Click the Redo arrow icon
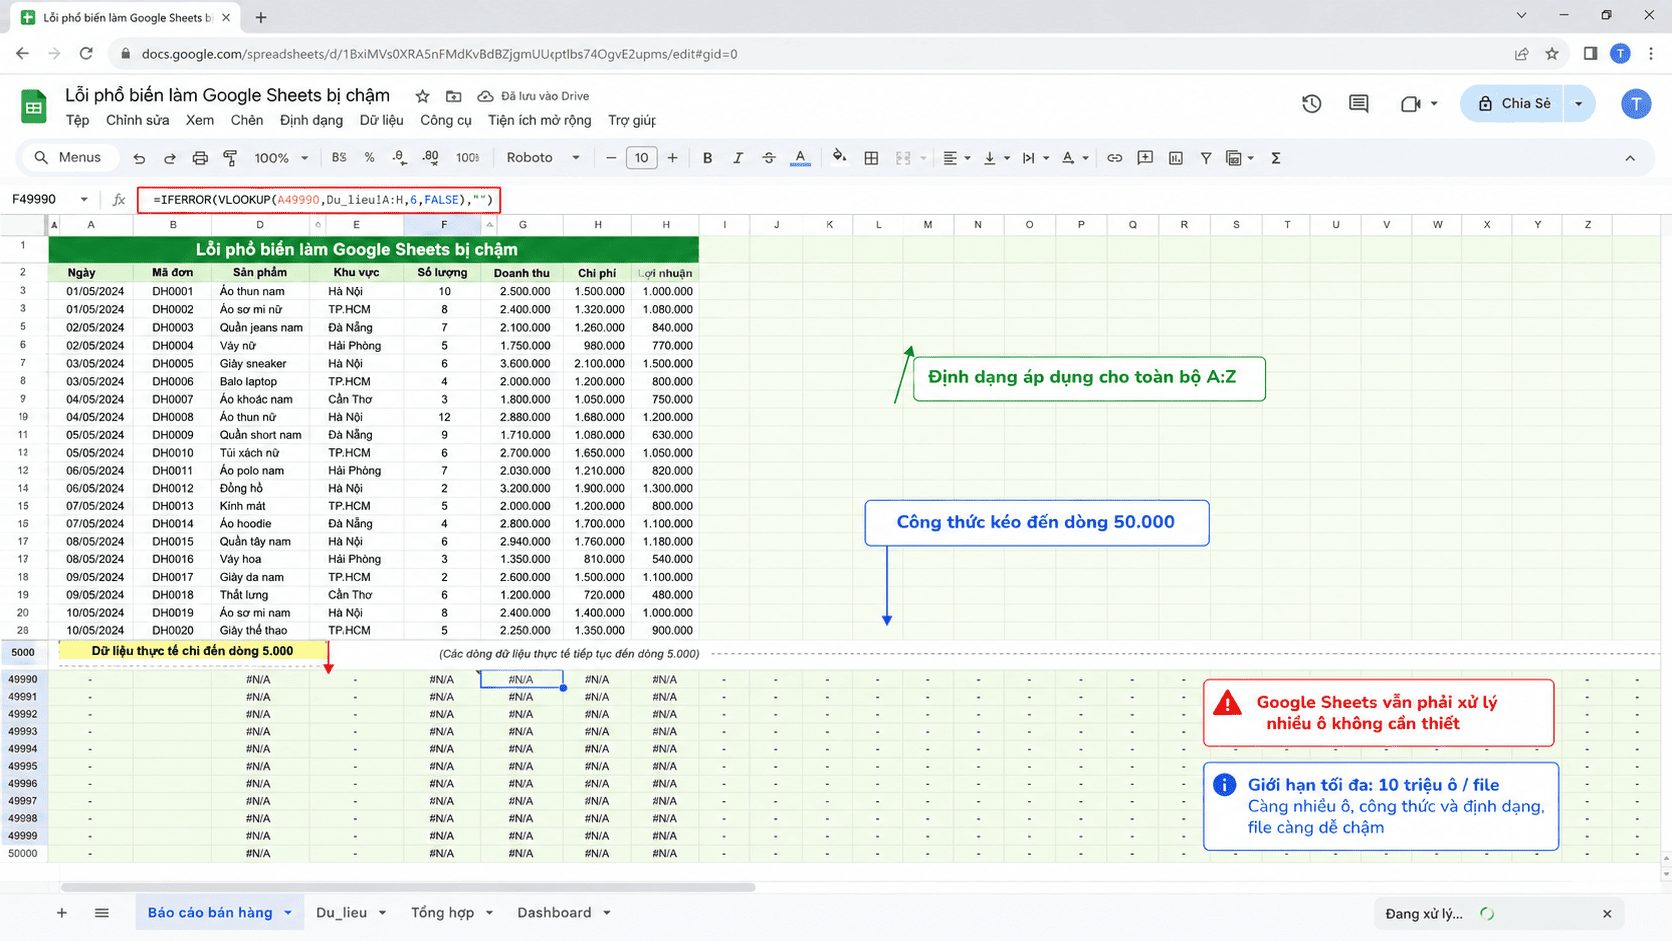This screenshot has width=1672, height=941. tap(170, 158)
